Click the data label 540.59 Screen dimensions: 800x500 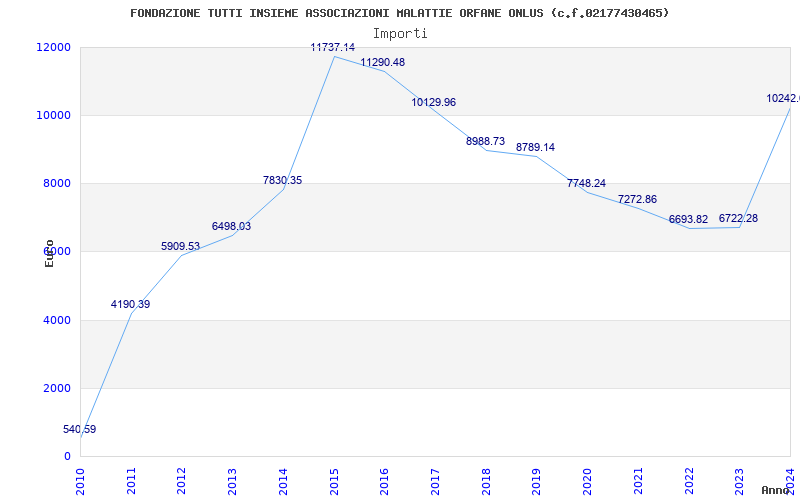click(80, 430)
